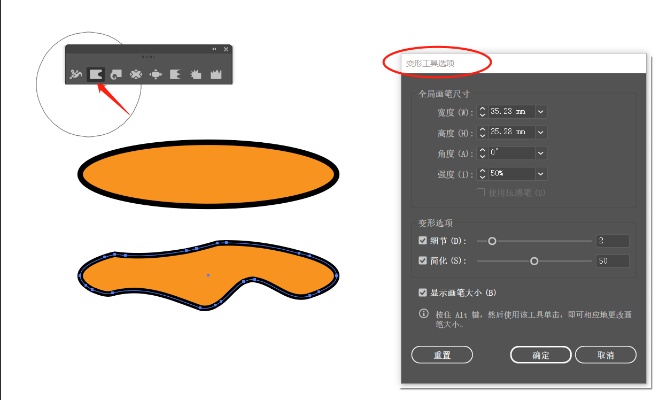Open the 角度 (A) dropdown arrow
The height and width of the screenshot is (400, 667).
pyautogui.click(x=540, y=153)
